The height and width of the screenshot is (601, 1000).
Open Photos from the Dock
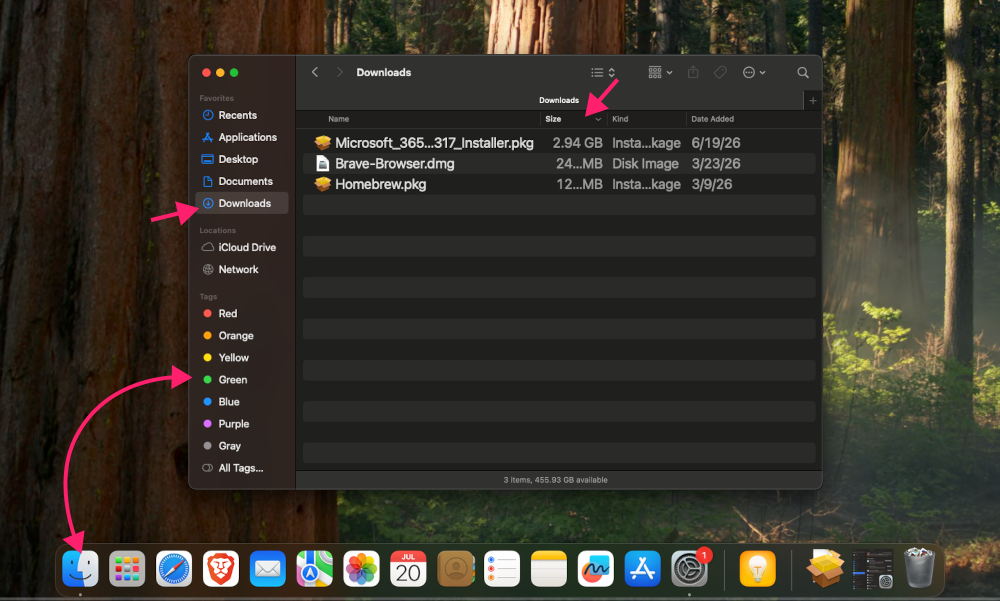coord(361,568)
